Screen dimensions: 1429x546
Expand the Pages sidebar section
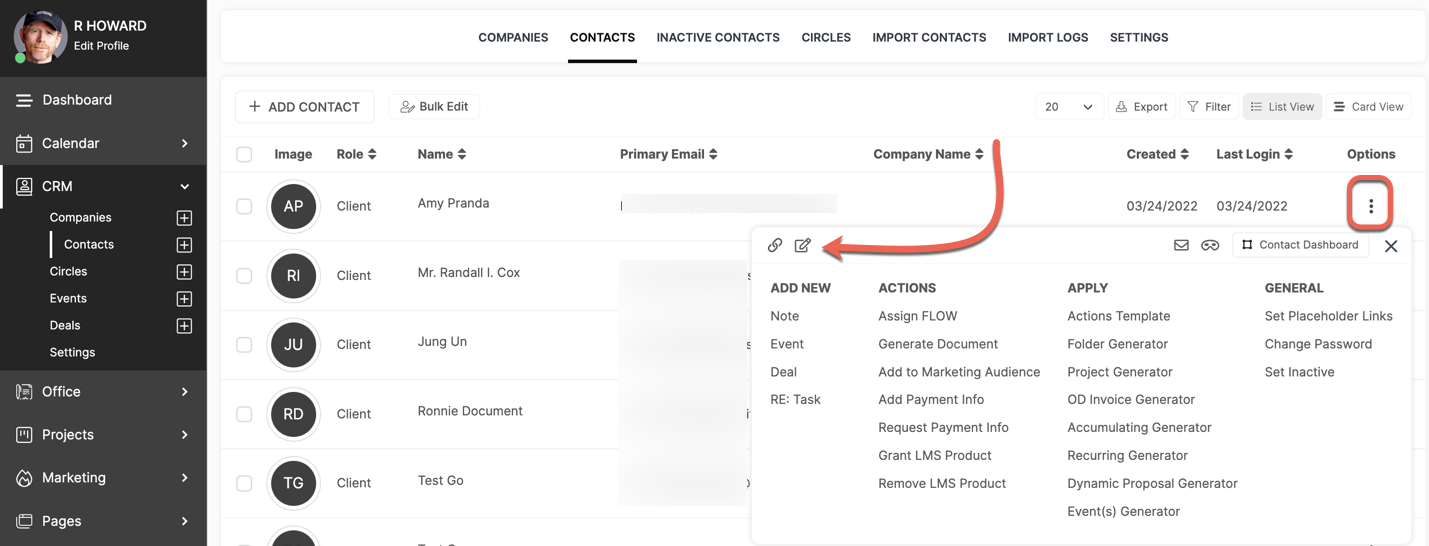click(185, 521)
